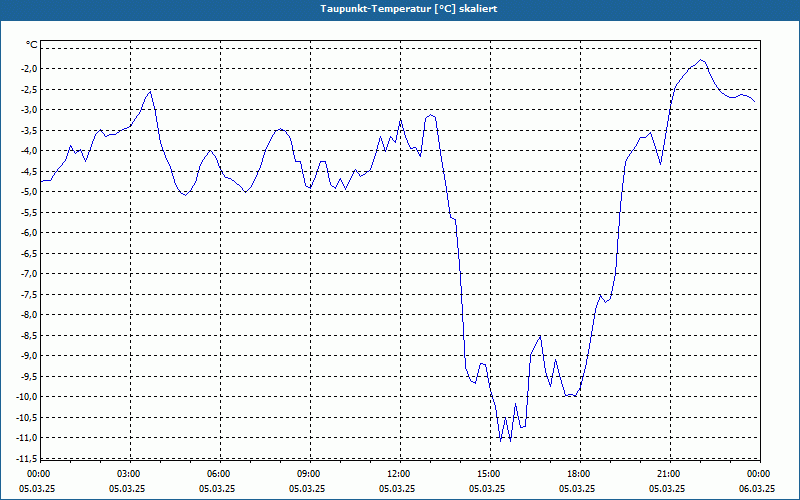
Task: Pick the '-4,0' y-axis tick label
Action: point(29,151)
